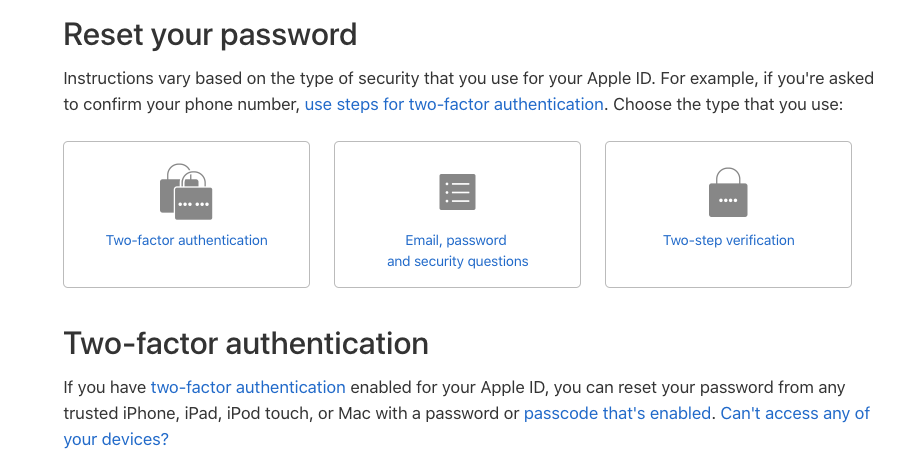Viewport: 924px width, 467px height.
Task: Follow the 'passcode that's enabled' link
Action: [617, 413]
